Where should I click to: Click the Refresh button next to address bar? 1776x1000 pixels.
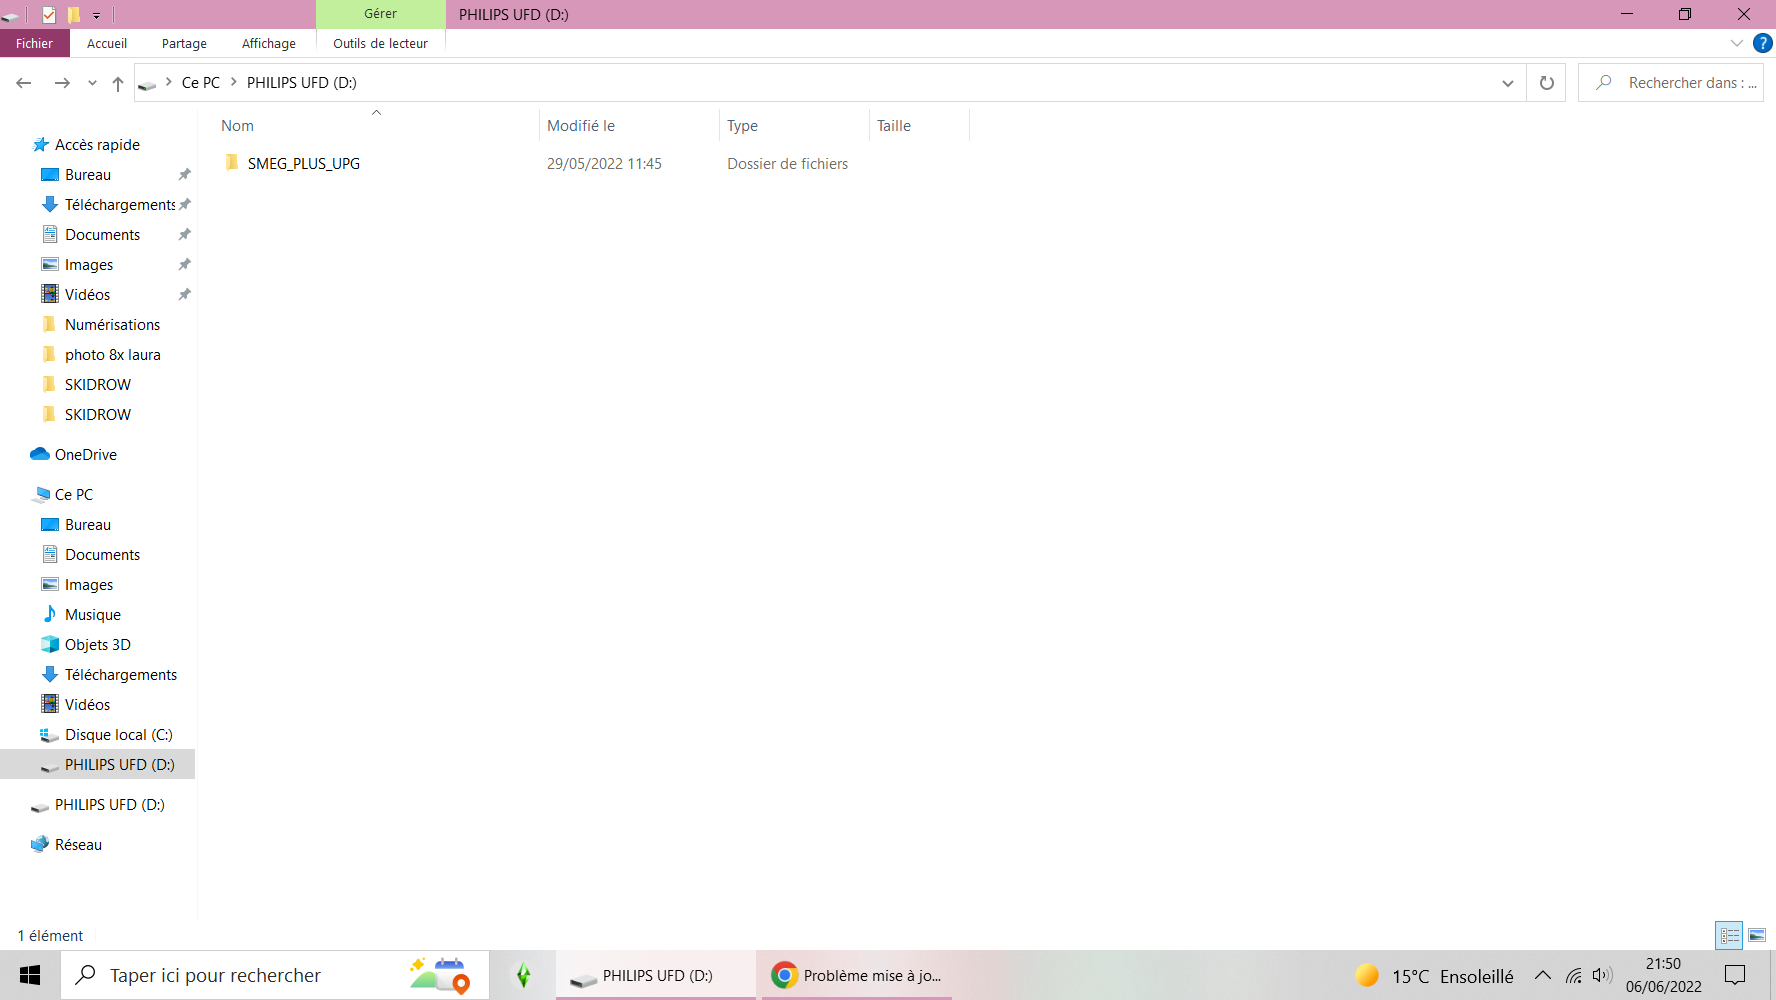pyautogui.click(x=1546, y=83)
